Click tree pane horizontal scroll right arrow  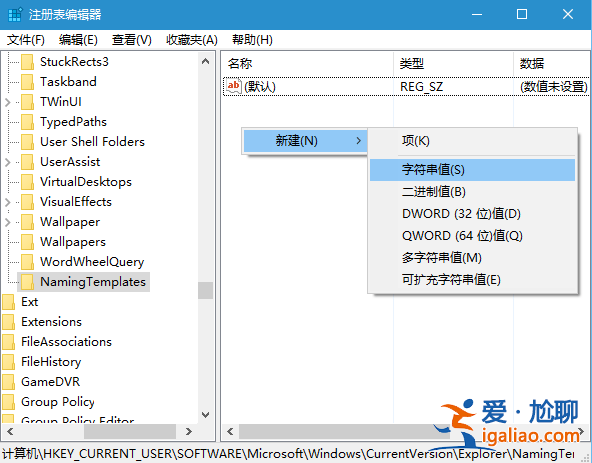point(189,431)
